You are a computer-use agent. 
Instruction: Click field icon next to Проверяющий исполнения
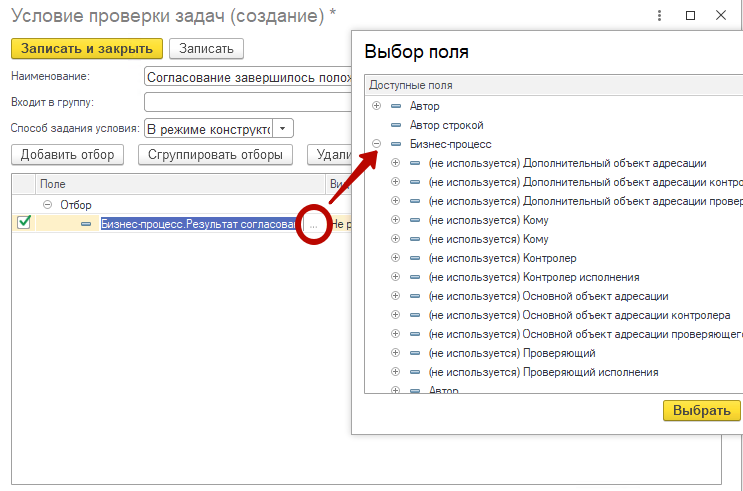coord(415,372)
